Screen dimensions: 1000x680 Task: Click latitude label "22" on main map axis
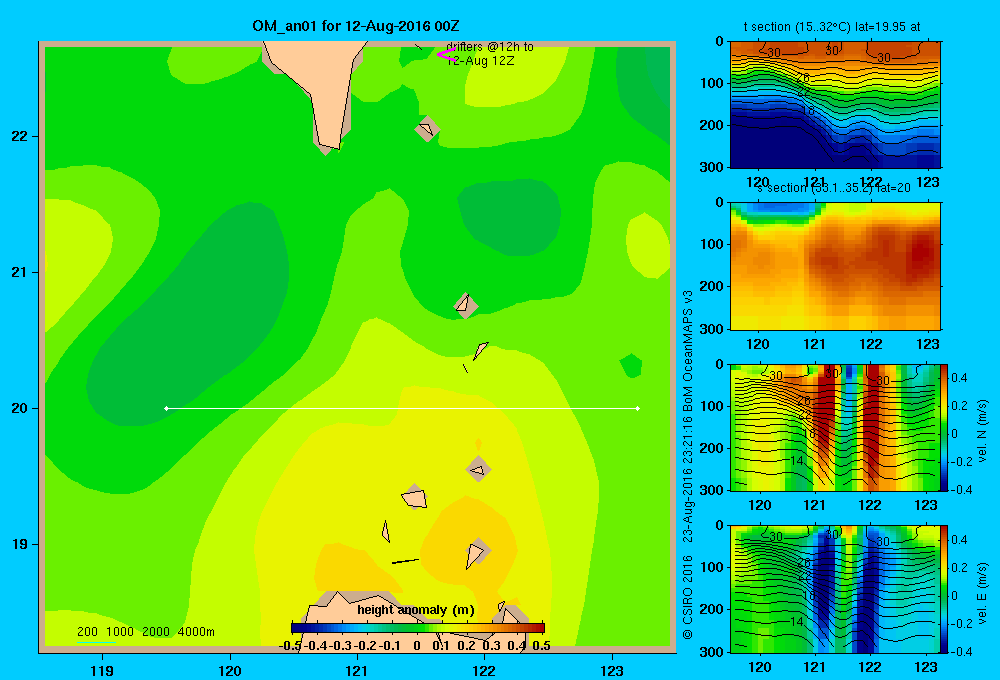(x=20, y=137)
